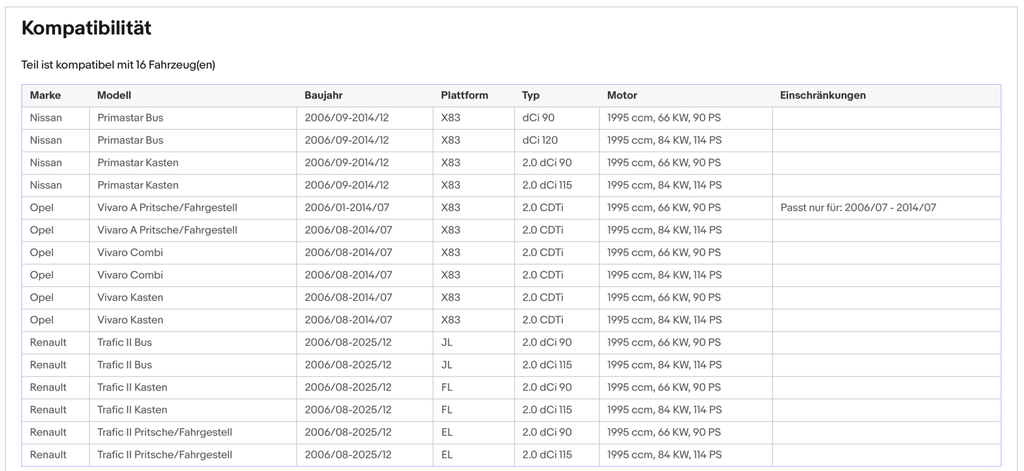
Task: Click 'dCi 90' type in first Primastar Bus row
Action: [x=538, y=118]
